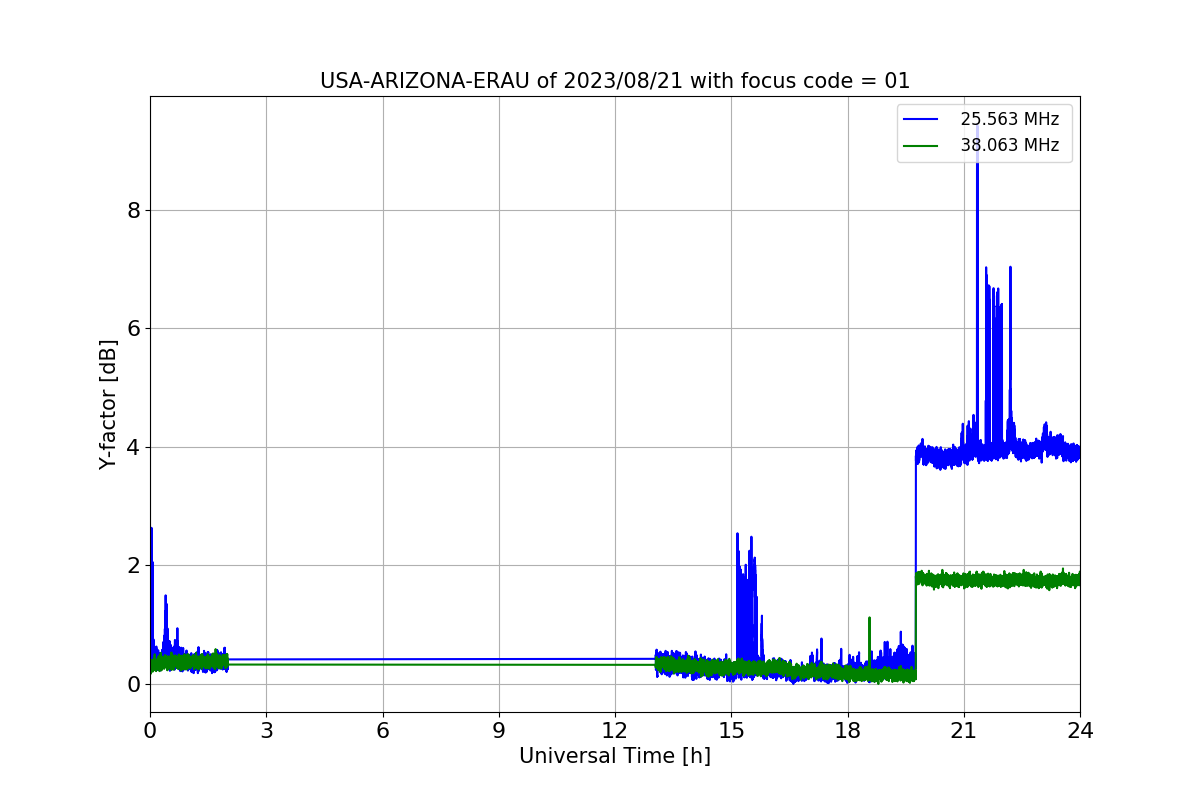The height and width of the screenshot is (800, 1200).
Task: Click the Universal Time [h] axis label
Action: pyautogui.click(x=615, y=756)
